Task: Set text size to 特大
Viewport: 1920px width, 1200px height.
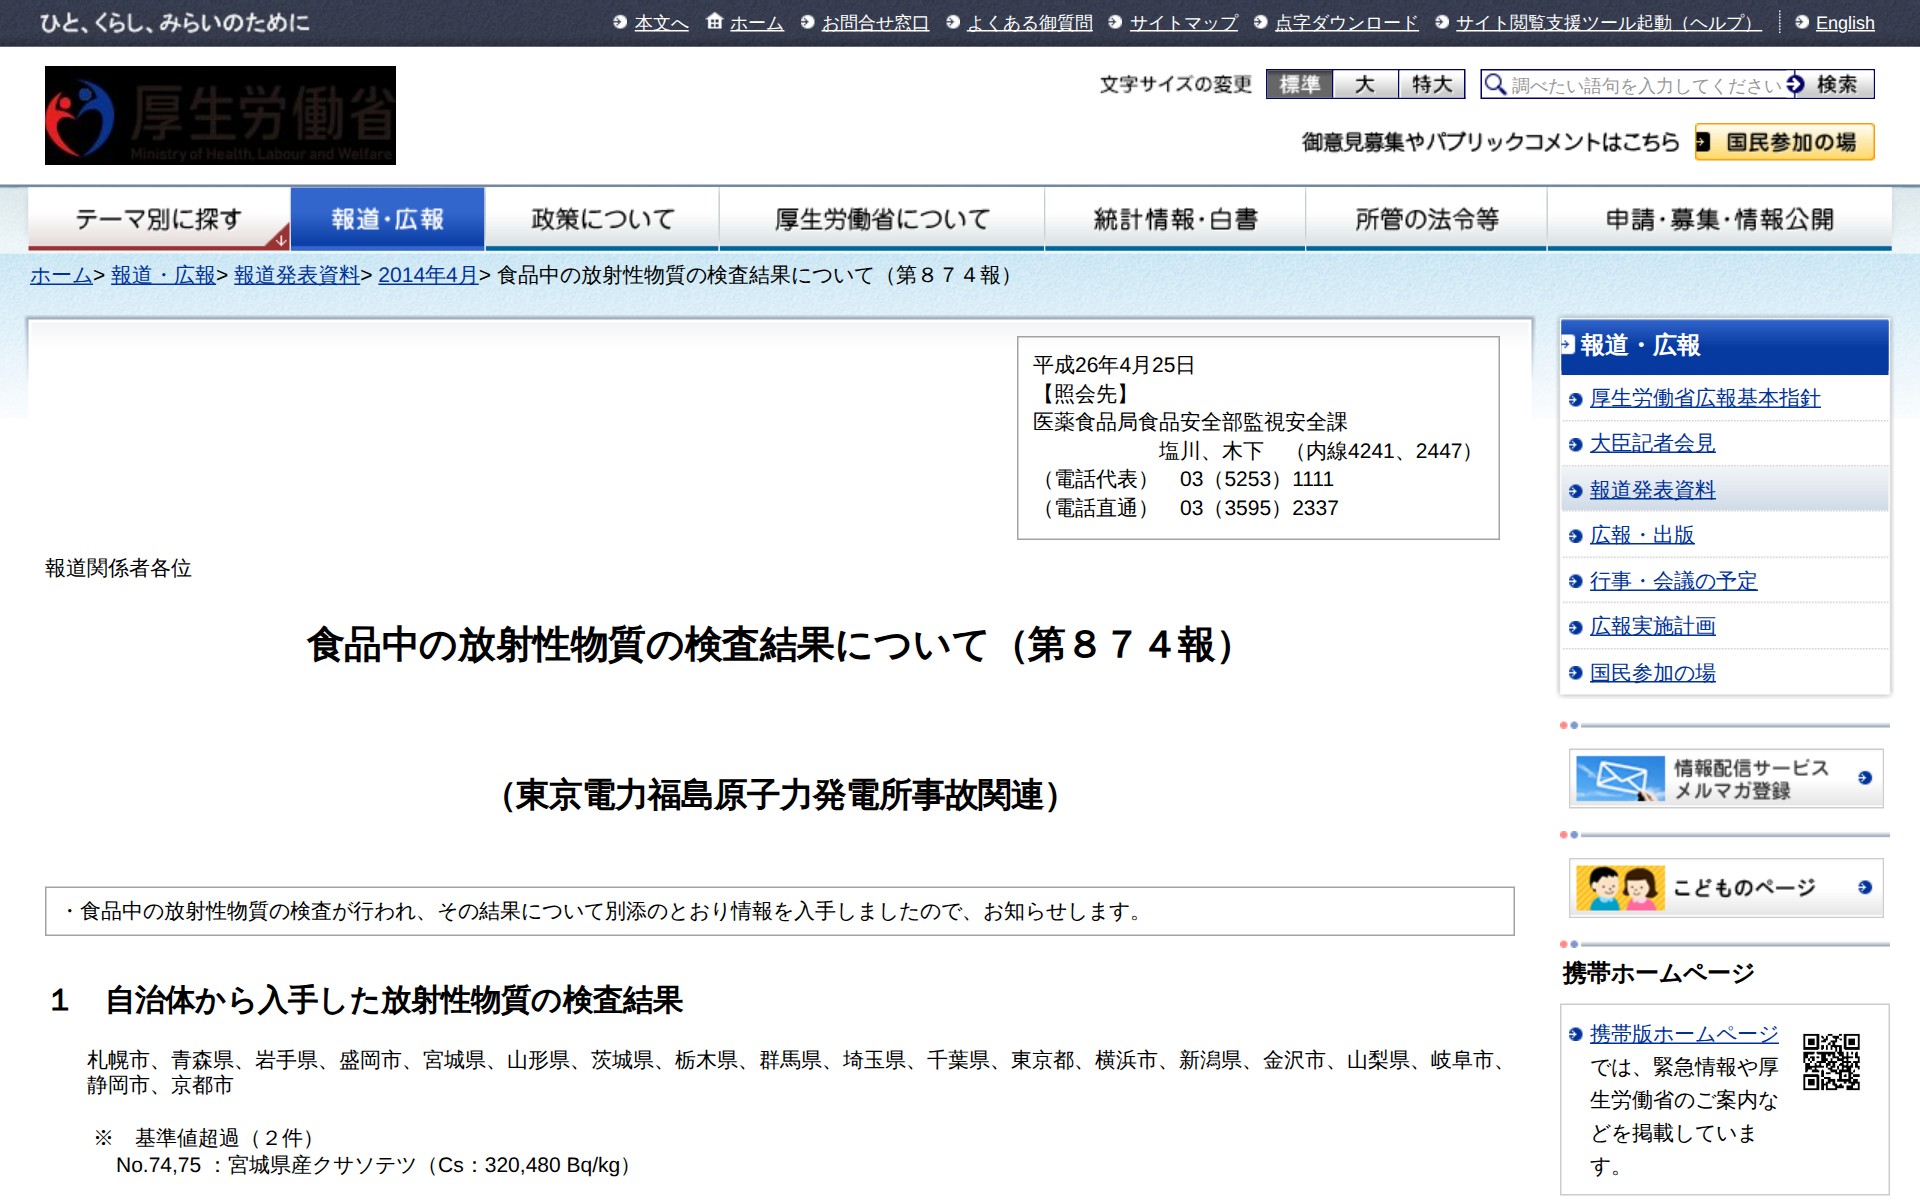Action: [1431, 84]
